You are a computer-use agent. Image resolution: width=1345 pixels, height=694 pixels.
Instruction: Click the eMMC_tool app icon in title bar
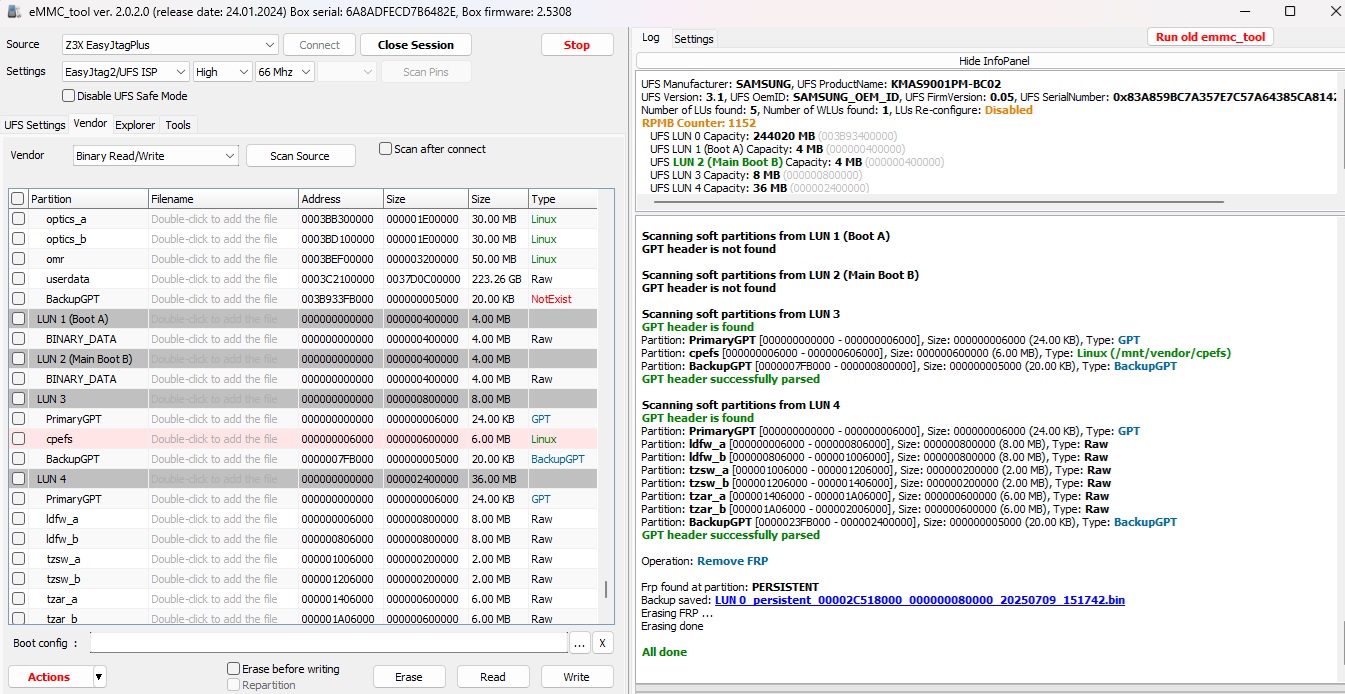coord(14,11)
